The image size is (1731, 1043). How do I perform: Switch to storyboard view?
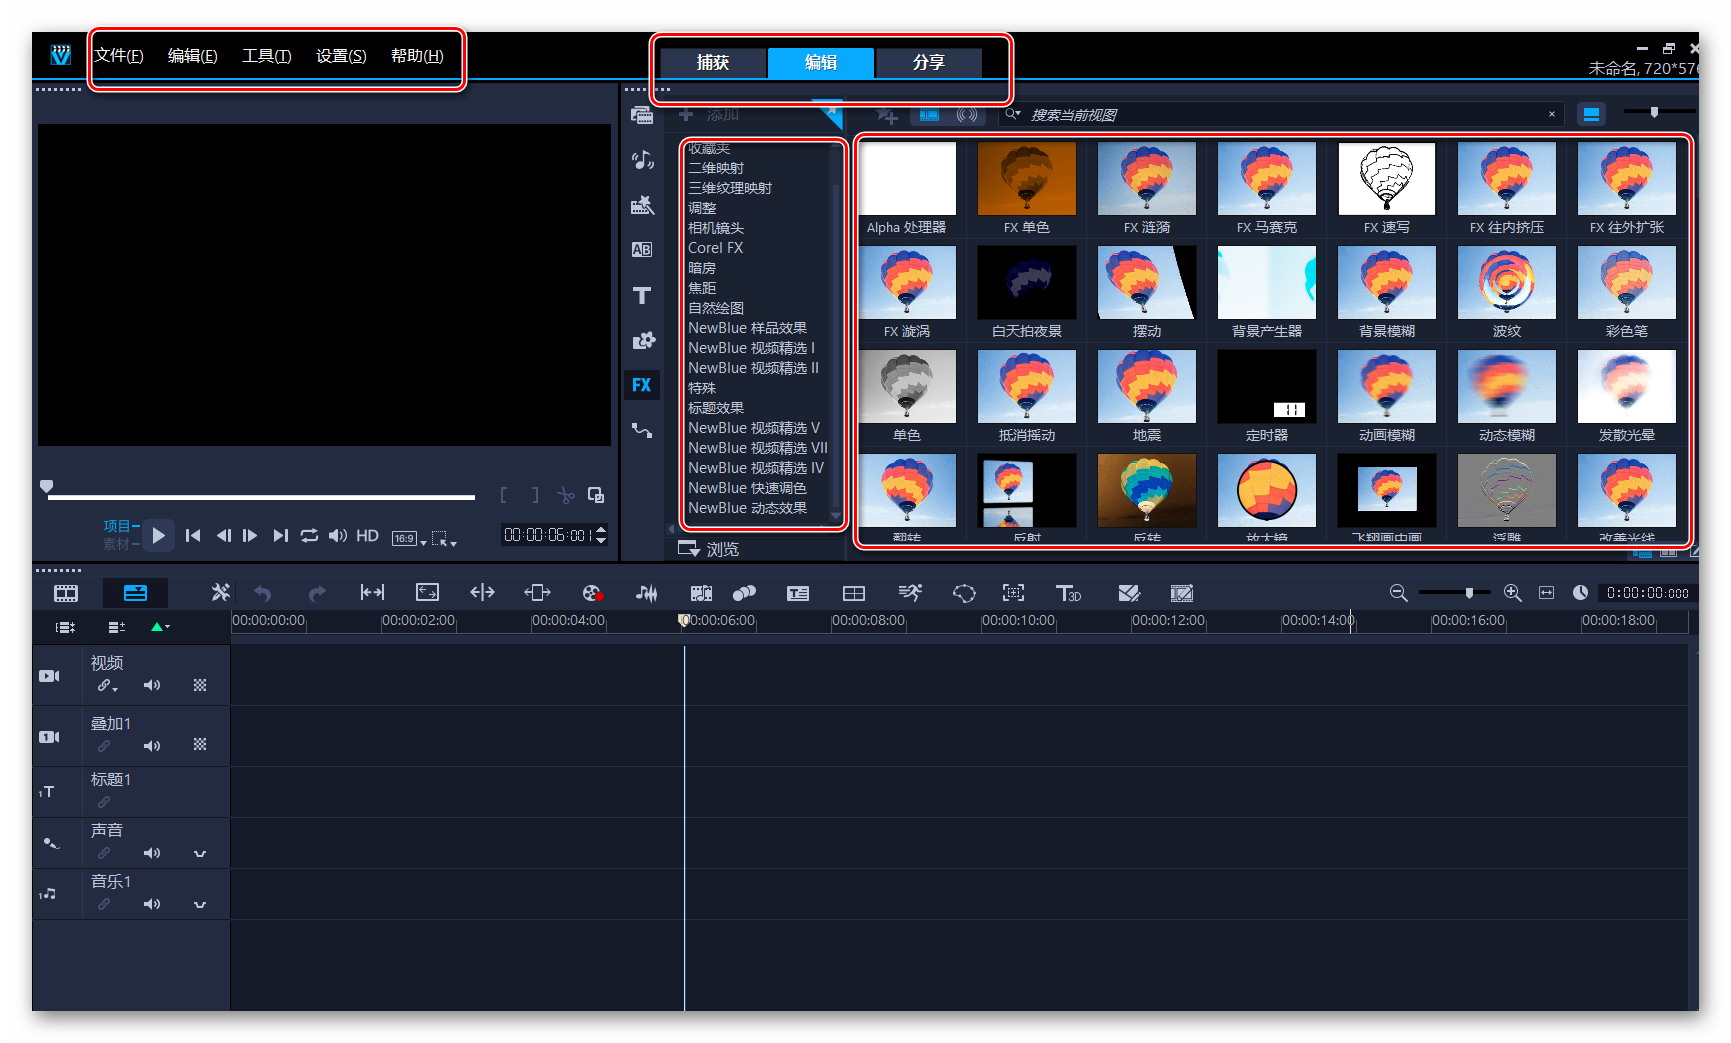click(x=66, y=593)
